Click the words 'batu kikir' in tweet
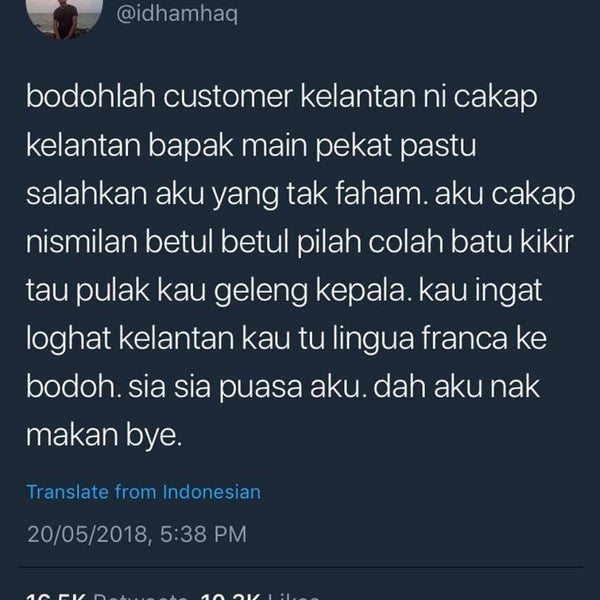Viewport: 600px width, 600px height. (512, 242)
